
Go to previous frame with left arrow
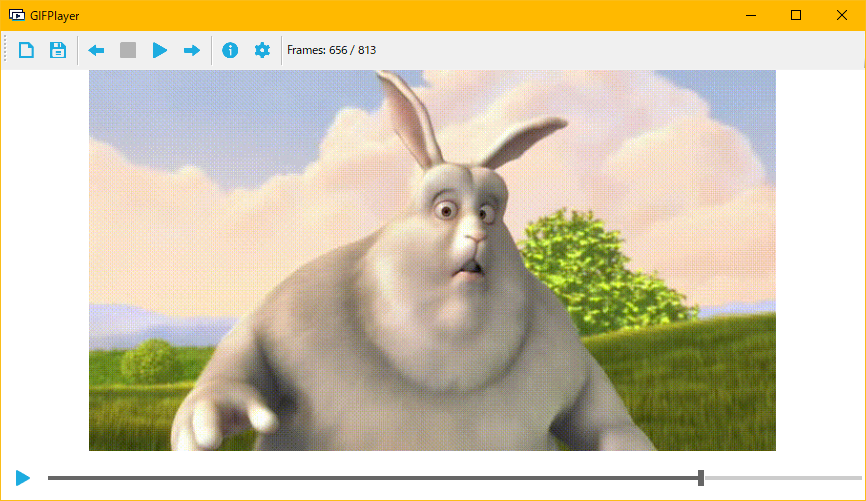[x=96, y=50]
